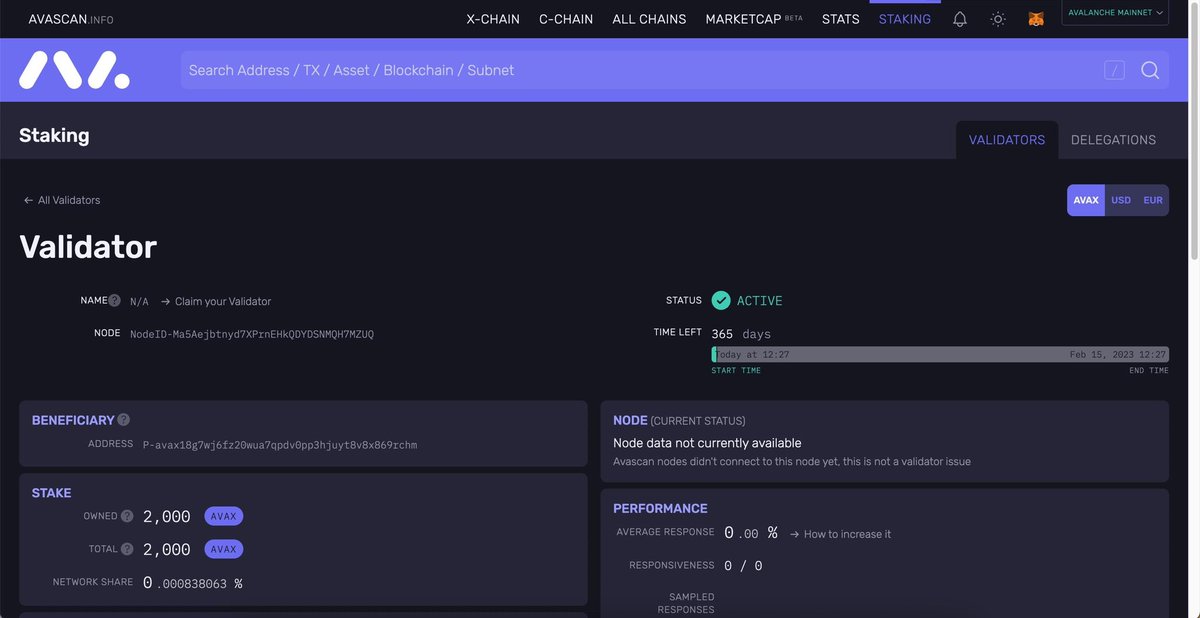The width and height of the screenshot is (1200, 618).
Task: Click the 365 days time left value
Action: [x=741, y=333]
